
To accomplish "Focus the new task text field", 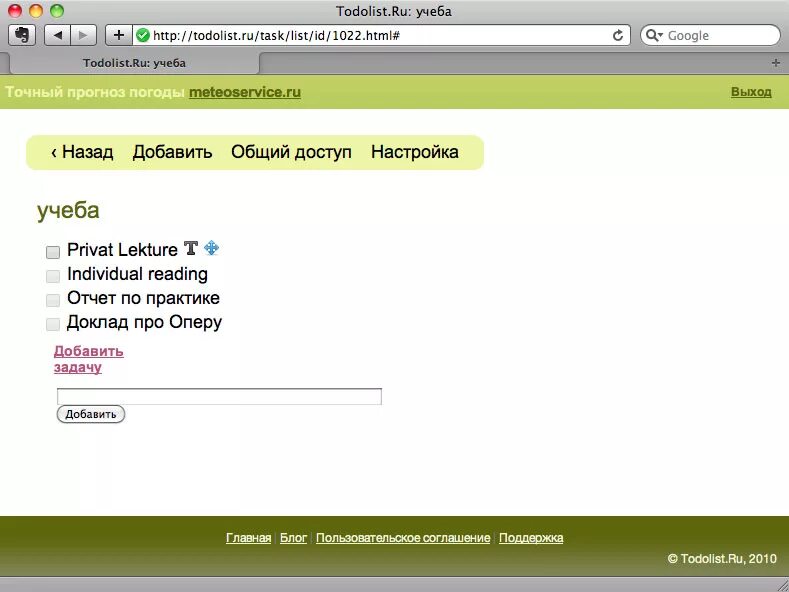I will click(x=219, y=396).
